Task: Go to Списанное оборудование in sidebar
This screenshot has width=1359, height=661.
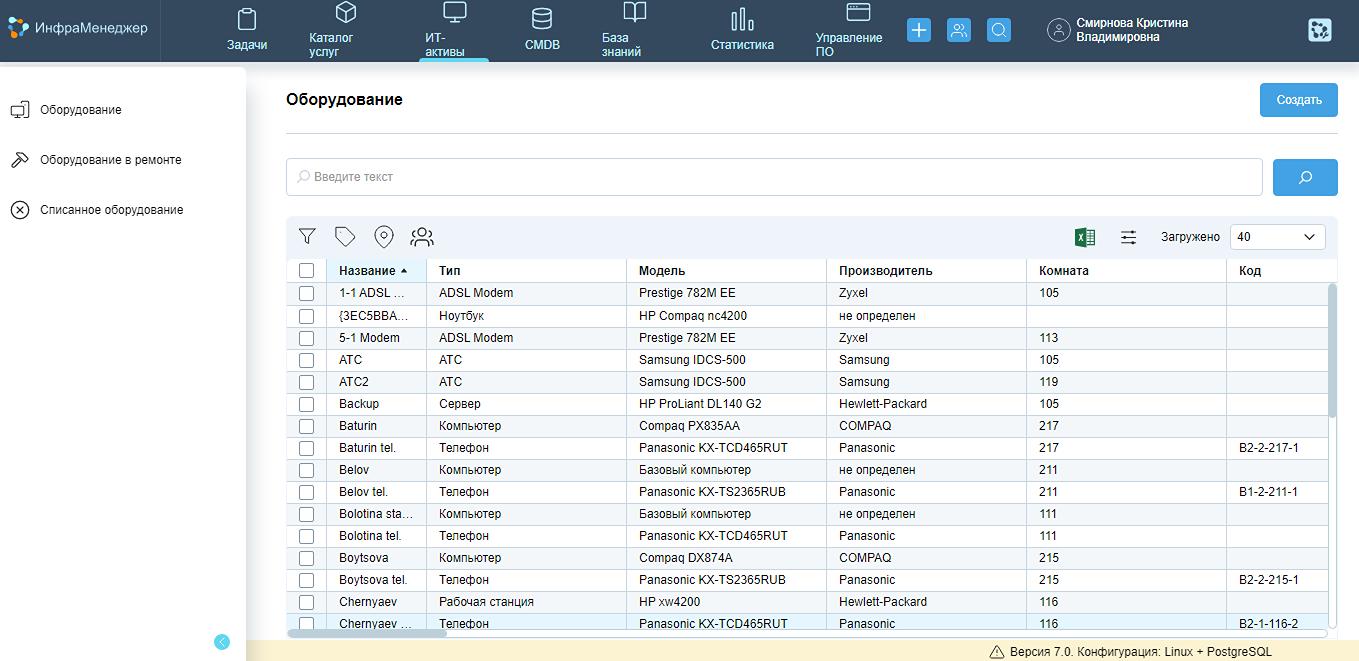Action: 111,210
